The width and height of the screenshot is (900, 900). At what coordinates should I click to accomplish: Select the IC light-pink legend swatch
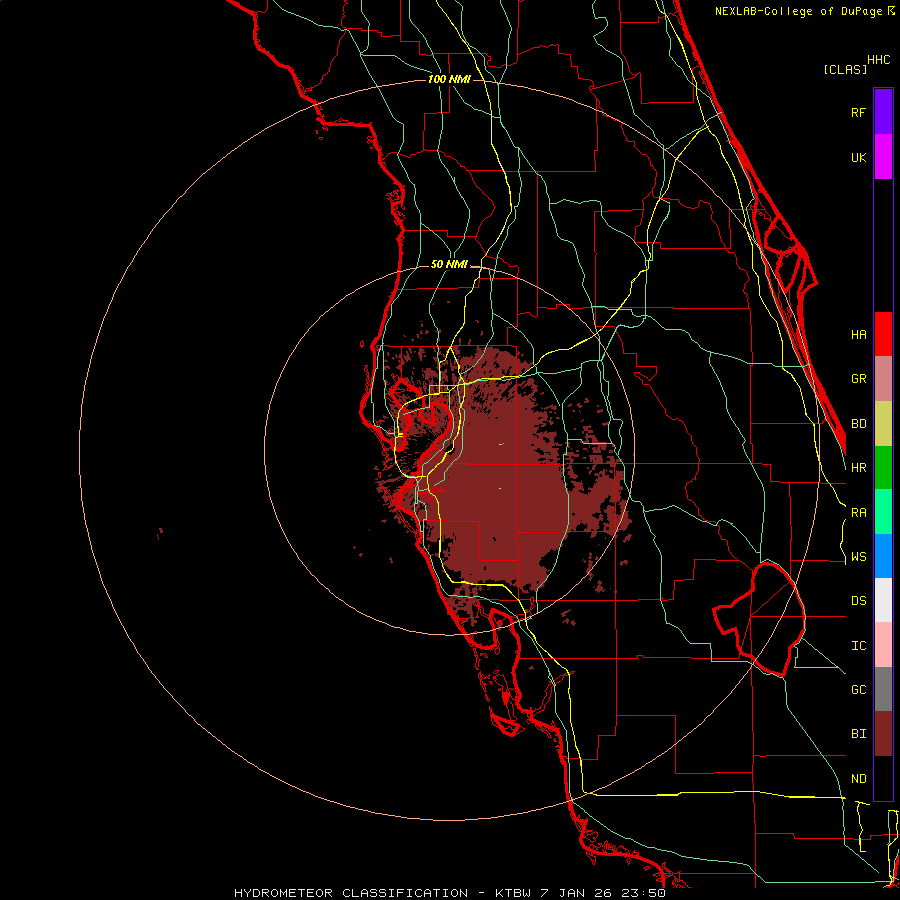click(x=883, y=645)
